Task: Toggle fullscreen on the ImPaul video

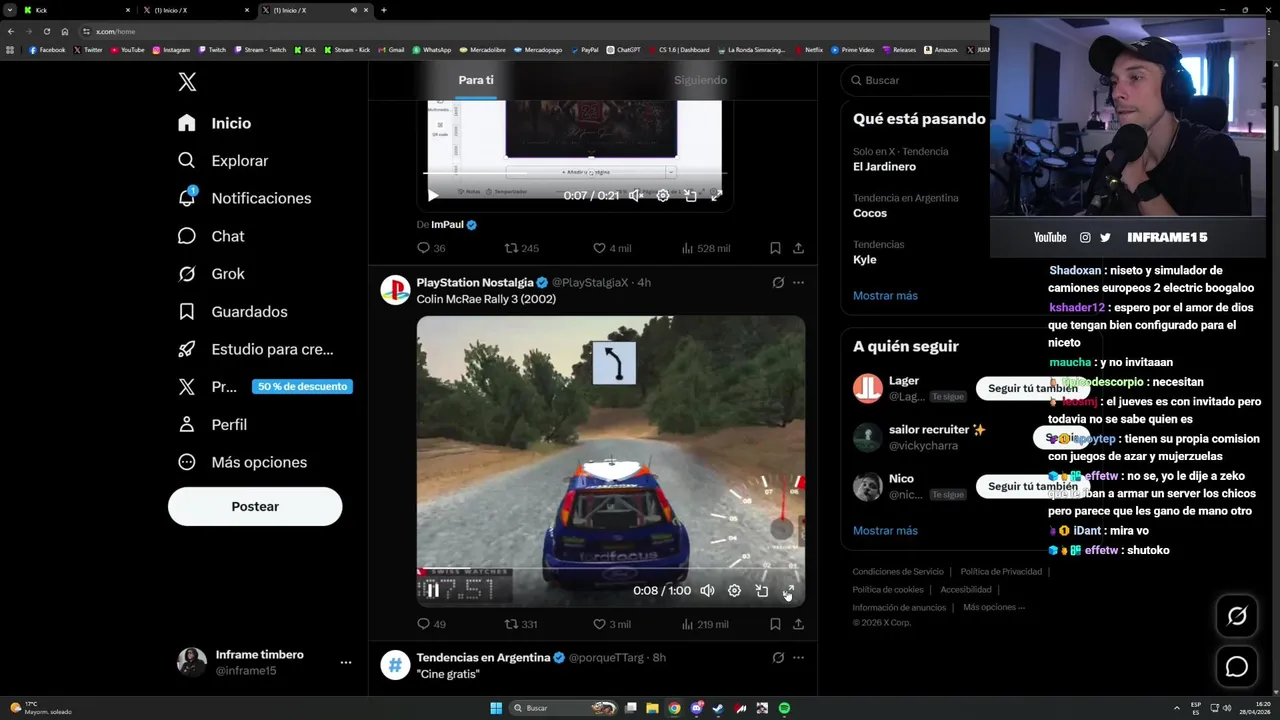Action: pos(716,196)
